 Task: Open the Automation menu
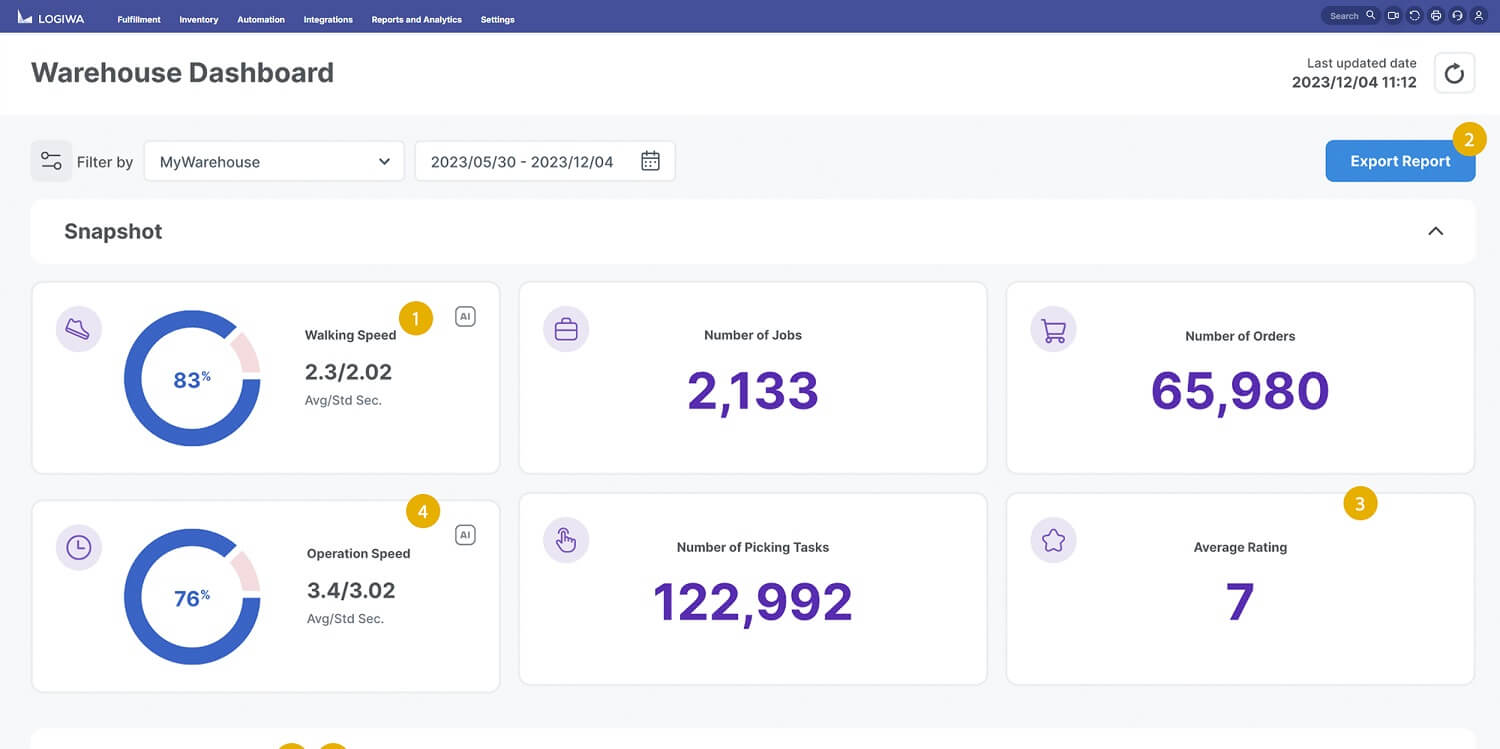261,20
